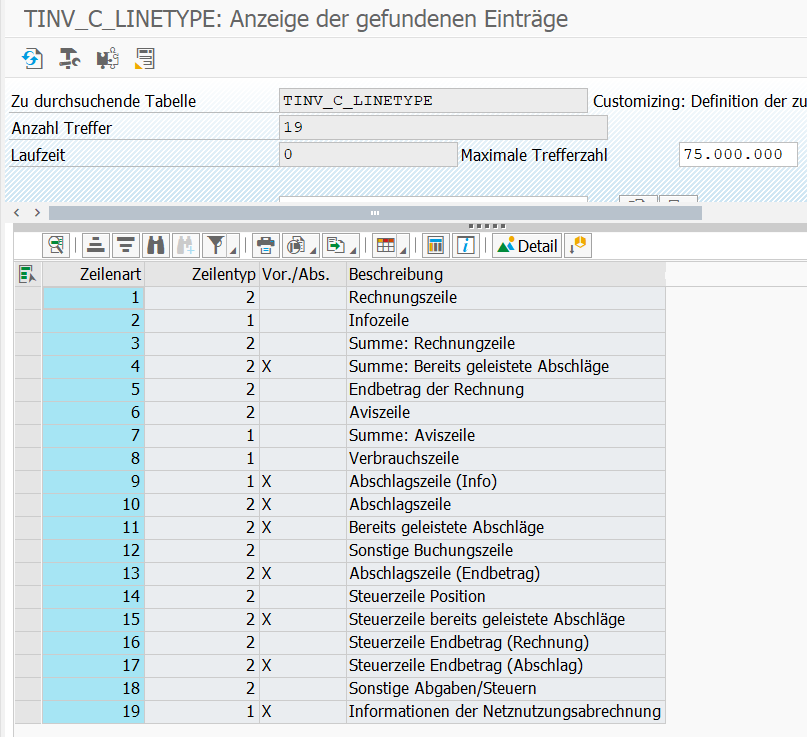Viewport: 807px width, 737px height.
Task: Click the refresh icon in top toolbar
Action: click(32, 59)
